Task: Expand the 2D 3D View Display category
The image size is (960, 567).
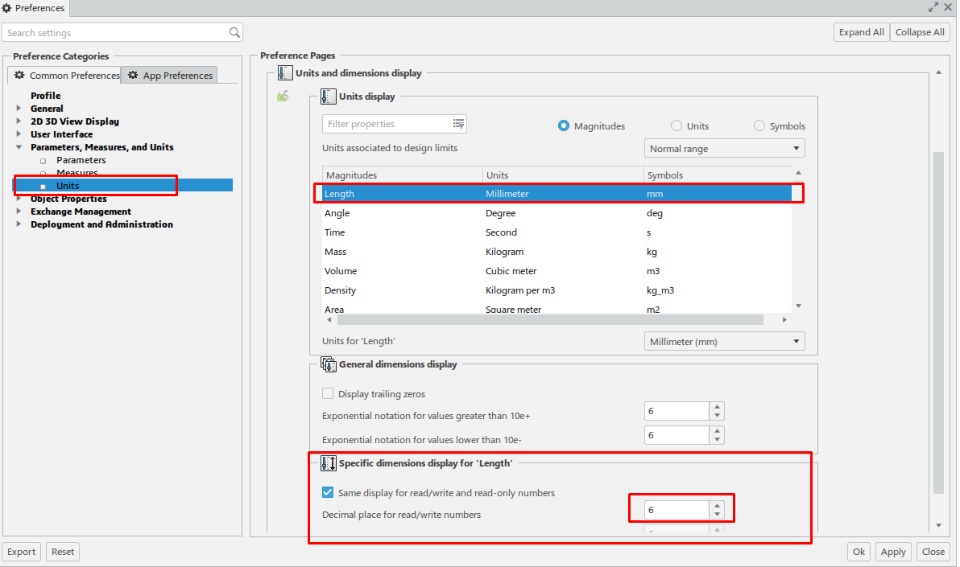Action: 18,121
